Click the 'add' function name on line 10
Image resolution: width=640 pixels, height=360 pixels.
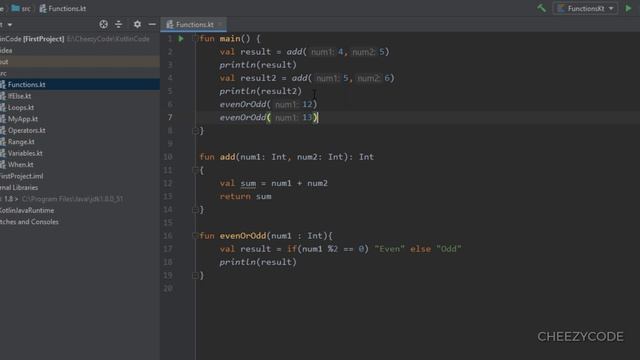tap(227, 157)
